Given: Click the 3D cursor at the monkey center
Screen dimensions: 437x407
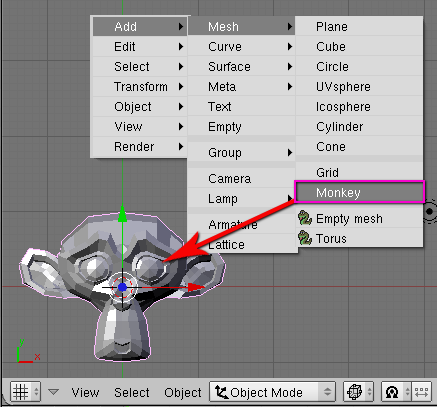Looking at the screenshot, I should [123, 287].
